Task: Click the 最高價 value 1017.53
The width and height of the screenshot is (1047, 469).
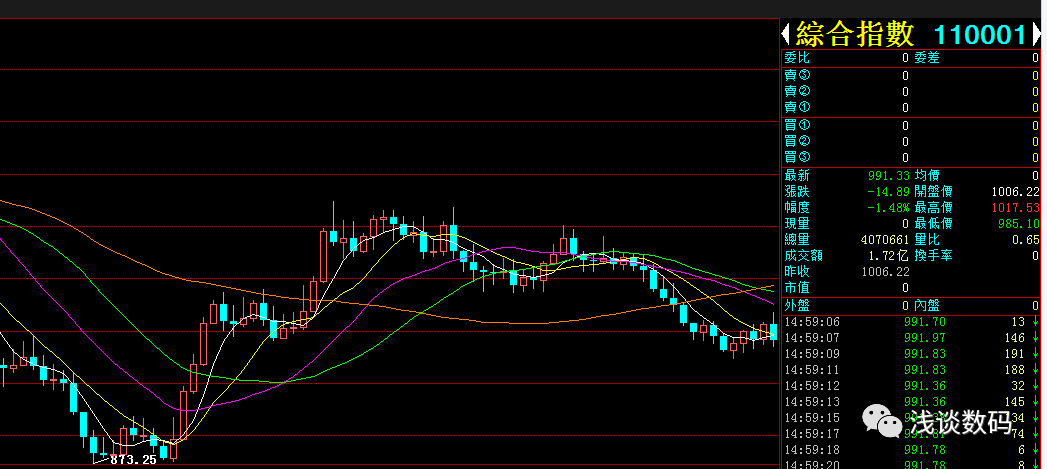Action: tap(1016, 208)
